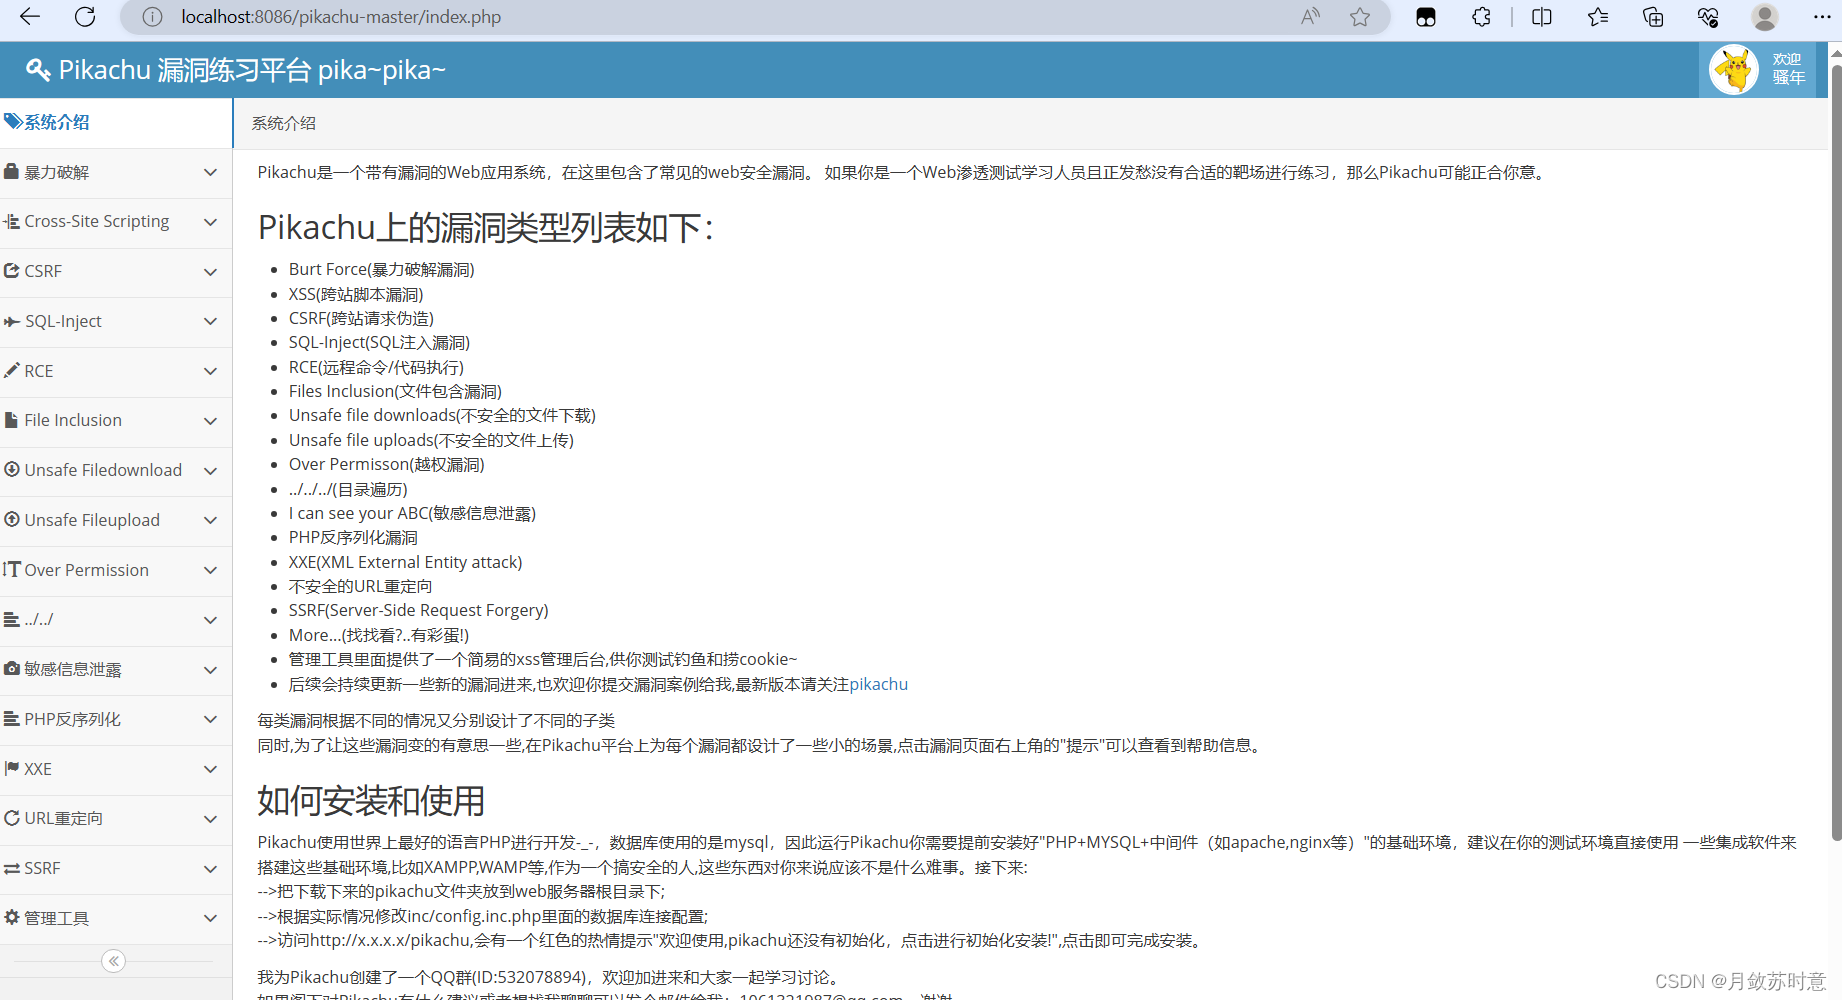Expand the Over Permission chevron
Screen dimensions: 1842x1000
(210, 570)
